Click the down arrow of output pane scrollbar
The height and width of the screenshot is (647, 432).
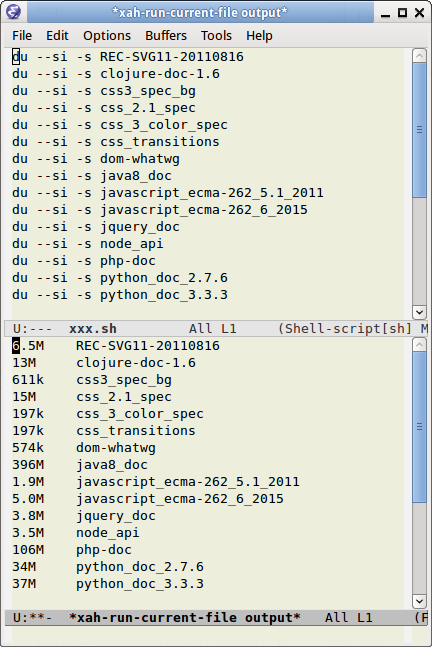click(x=419, y=601)
